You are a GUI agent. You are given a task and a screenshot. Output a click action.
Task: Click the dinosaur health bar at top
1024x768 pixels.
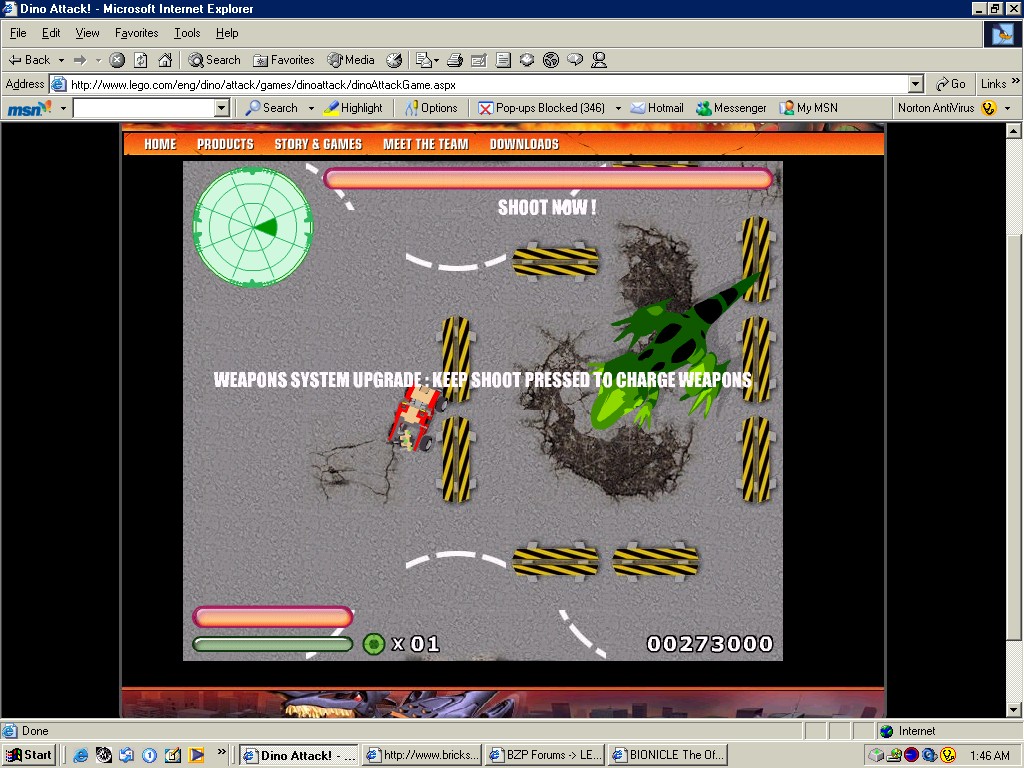(549, 178)
